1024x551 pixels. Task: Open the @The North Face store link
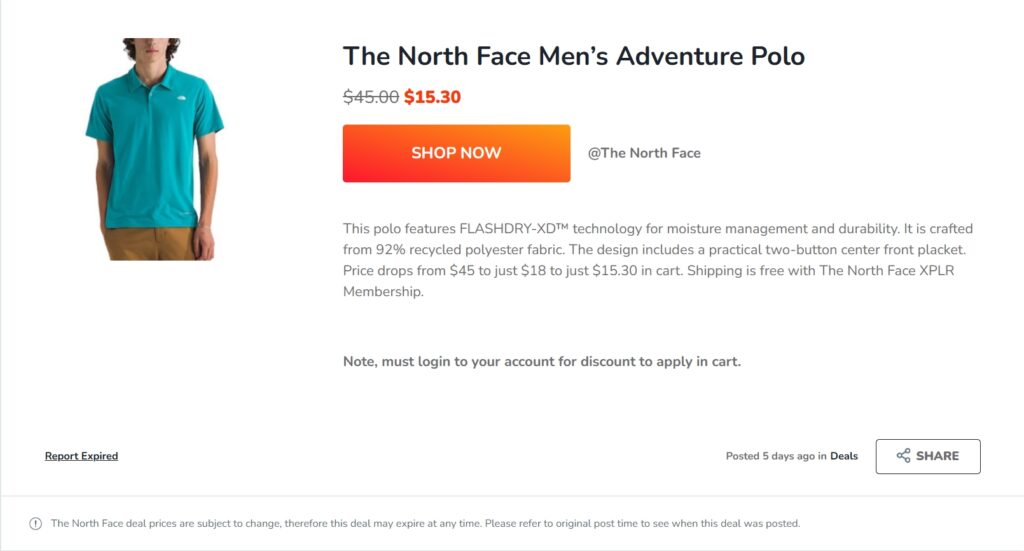click(644, 153)
